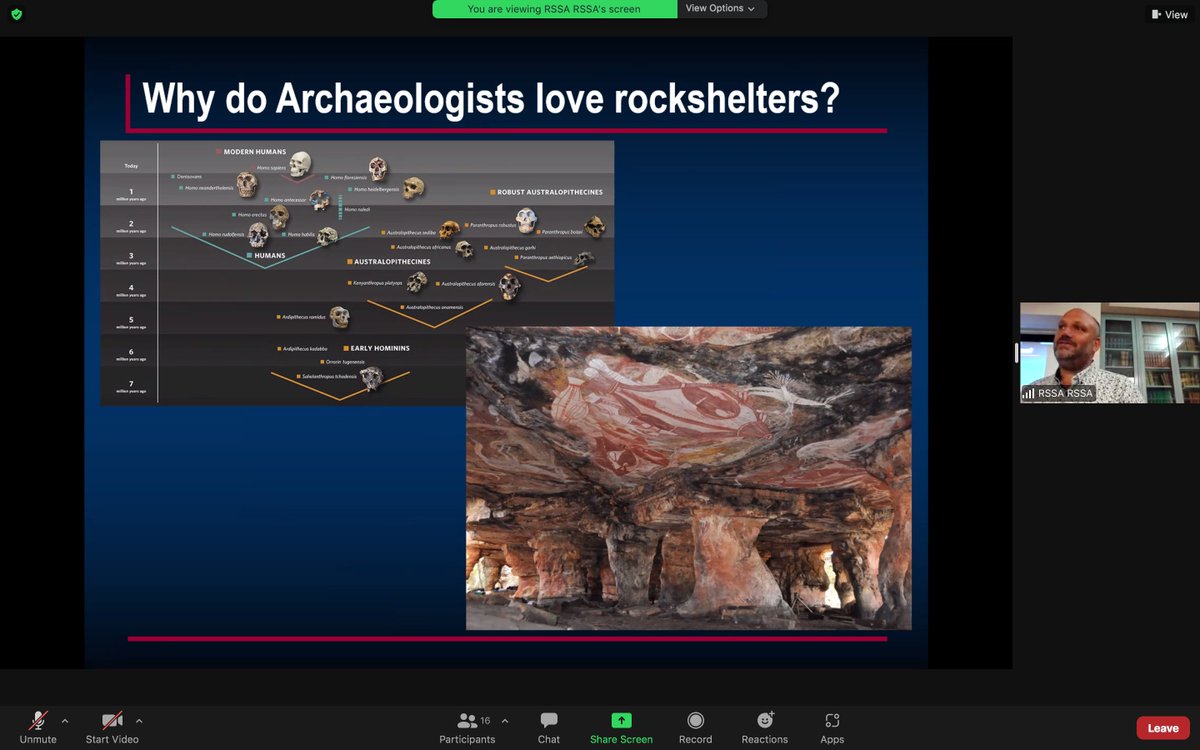The image size is (1200, 750).
Task: Expand the arrow beside Participants
Action: (x=504, y=721)
